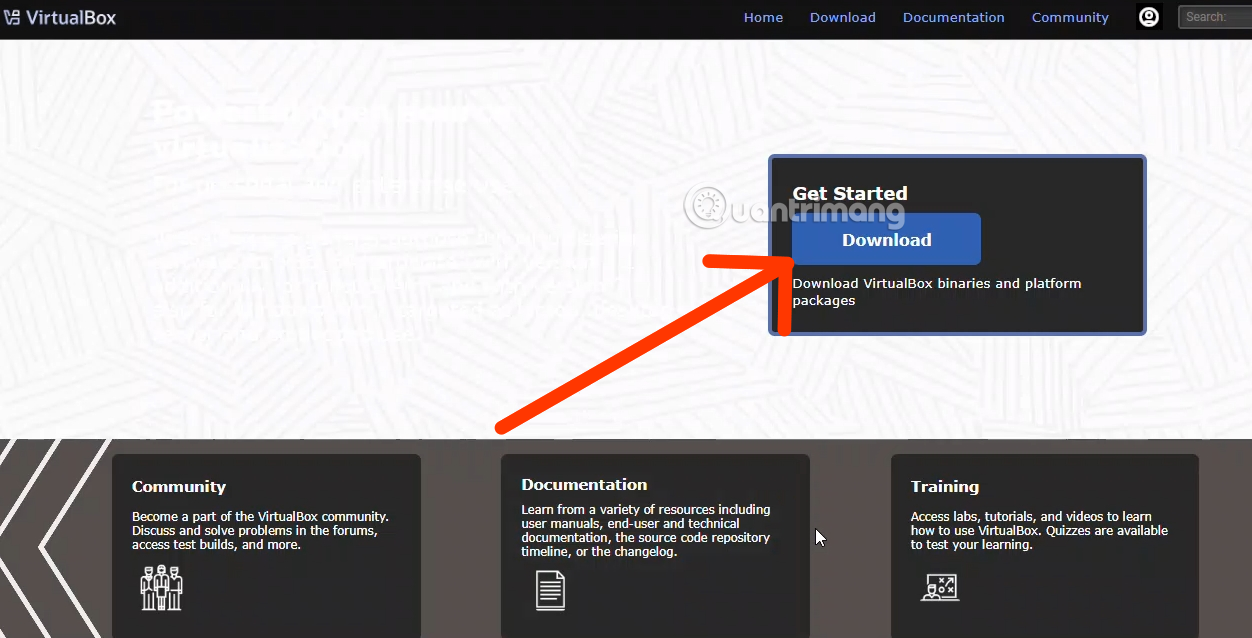Click the VirtualBox brand name text
The height and width of the screenshot is (638, 1252).
coord(71,17)
